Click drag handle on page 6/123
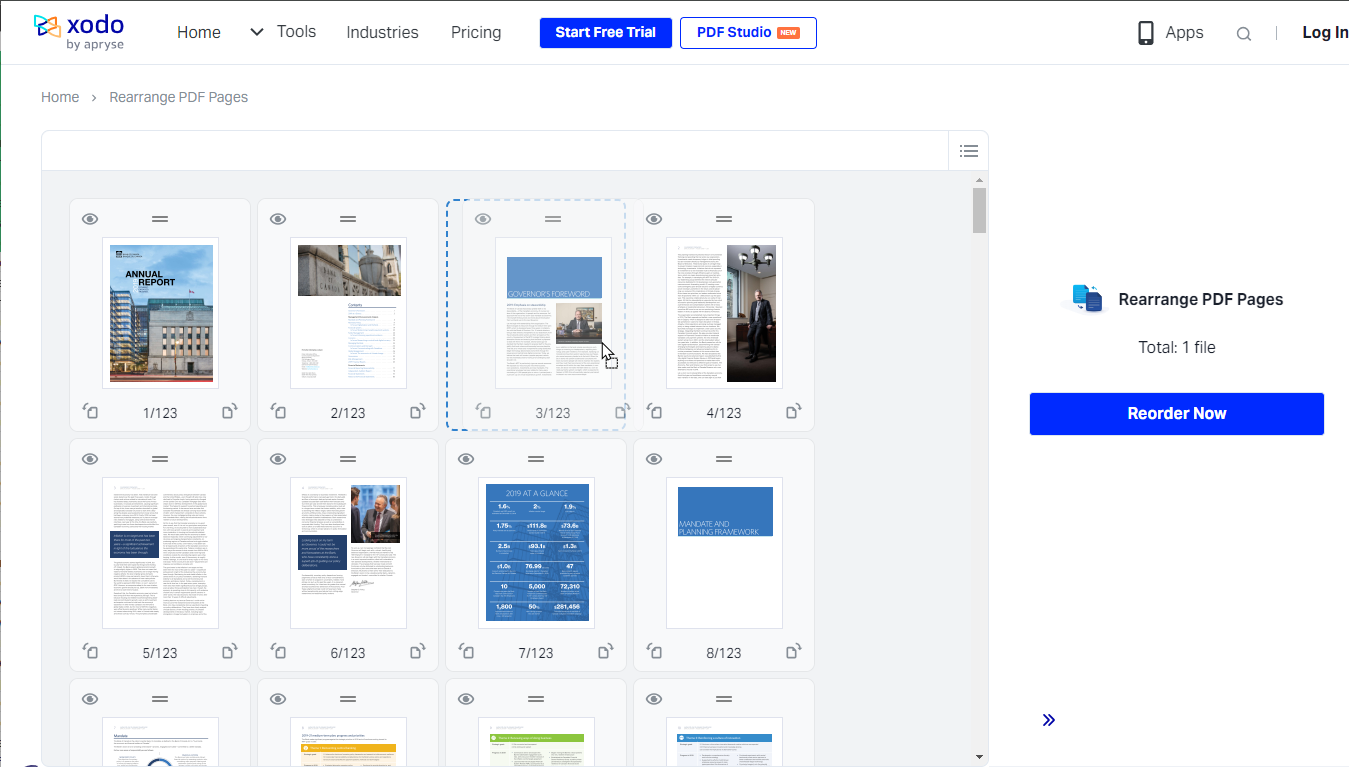 [348, 459]
